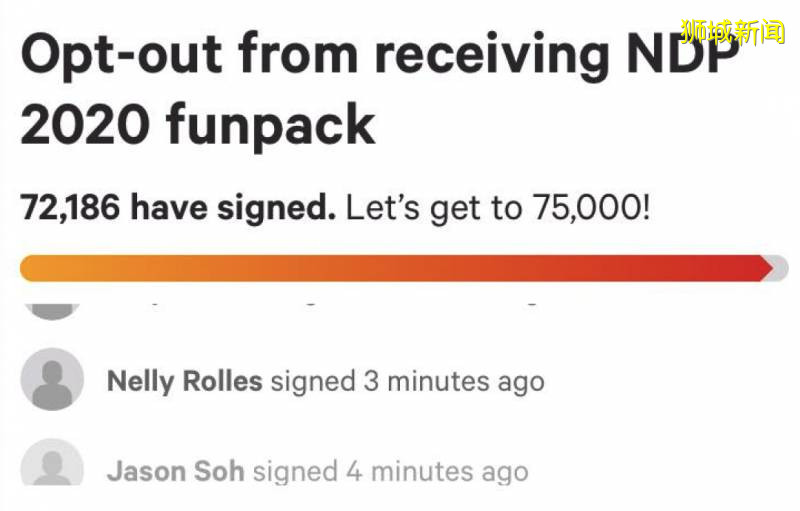Click the "75,000!" goal number
This screenshot has width=800, height=511.
[590, 209]
